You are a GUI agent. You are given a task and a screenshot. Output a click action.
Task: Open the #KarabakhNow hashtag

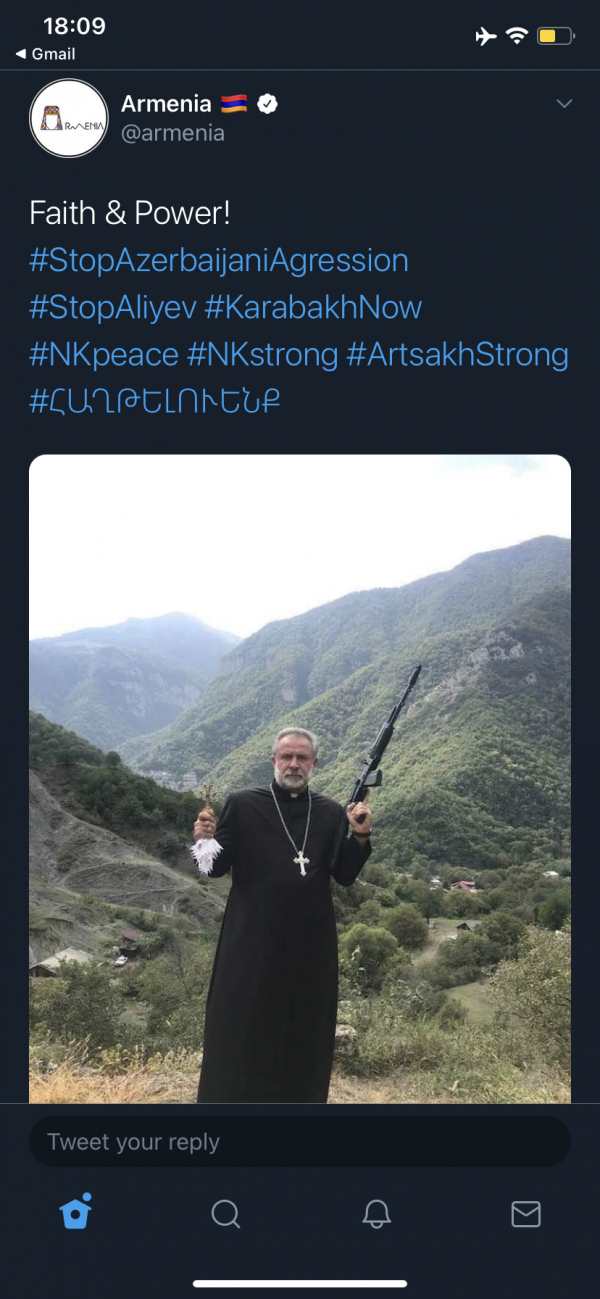click(313, 307)
